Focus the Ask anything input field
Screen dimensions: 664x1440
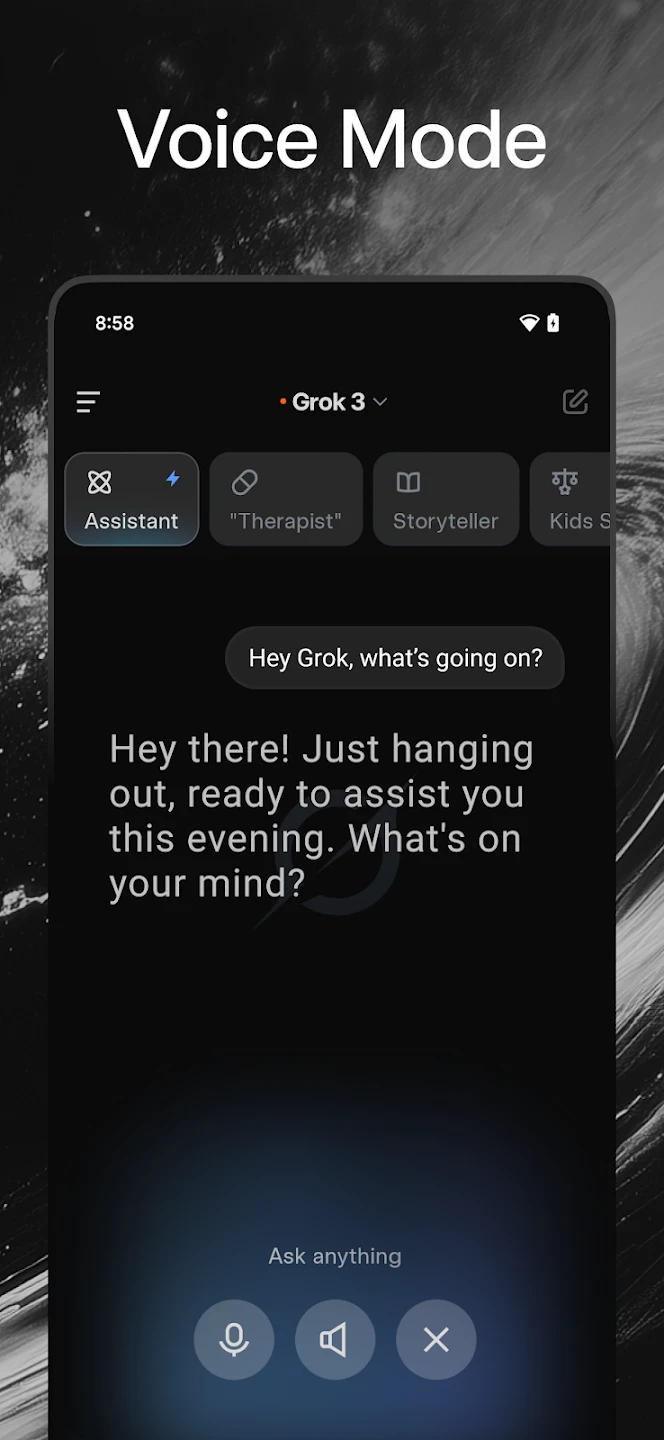[x=335, y=1256]
